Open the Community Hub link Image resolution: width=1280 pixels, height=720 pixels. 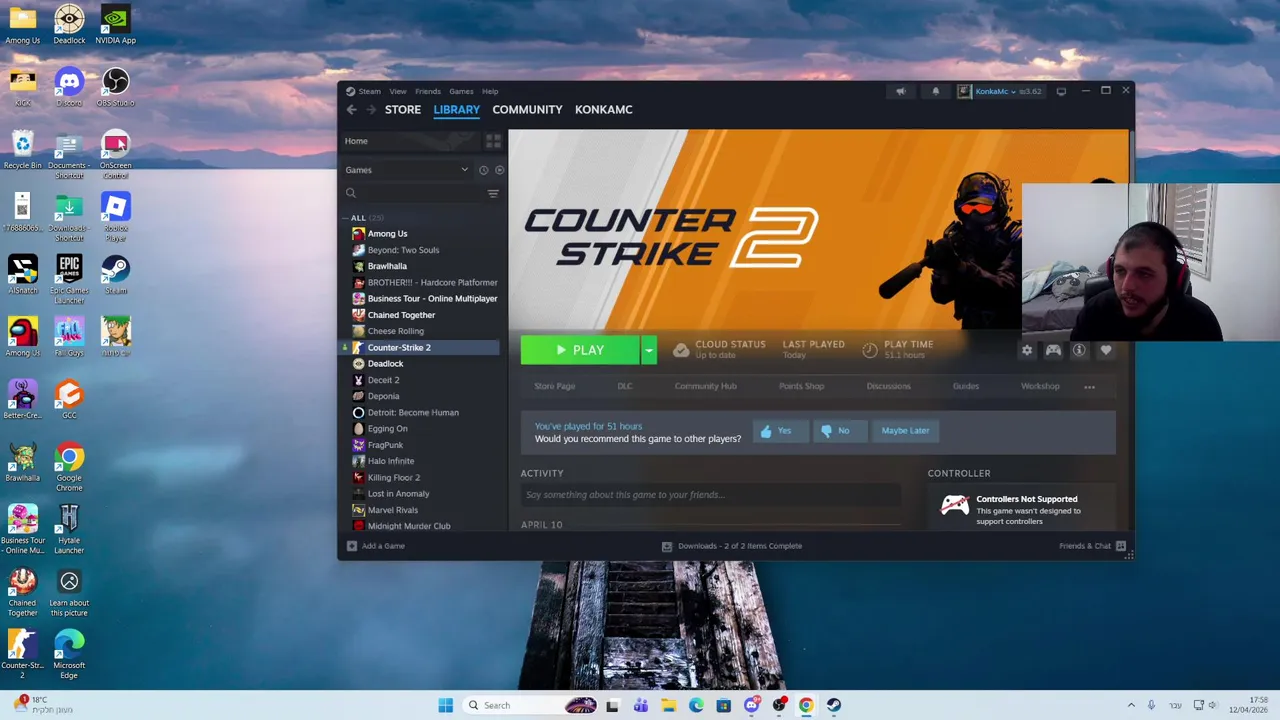[x=705, y=386]
